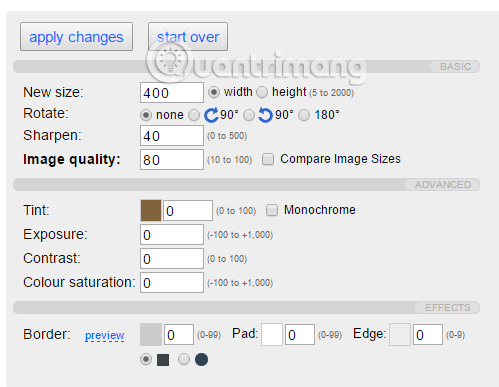Click the Contrast input field
The image size is (499, 387).
pos(172,258)
